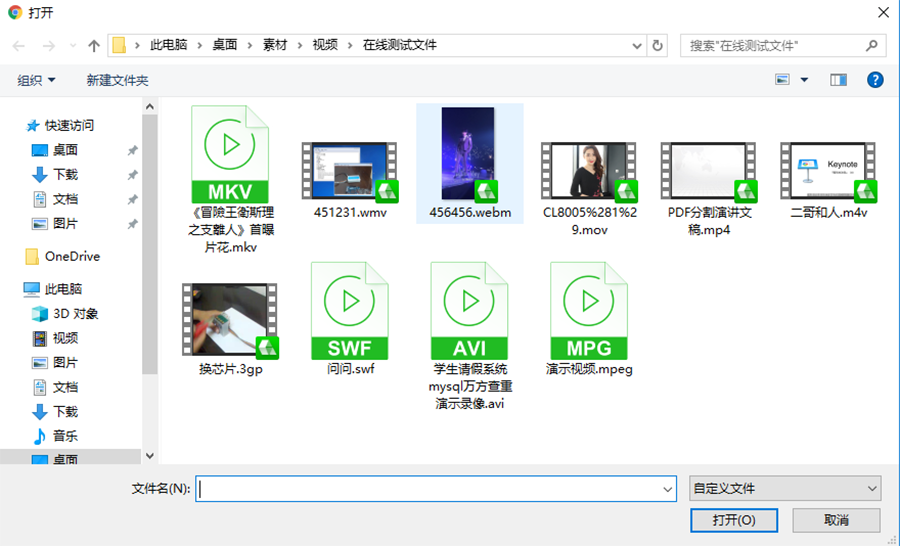The width and height of the screenshot is (900, 546).
Task: Click 桌面 in the address path
Action: pyautogui.click(x=224, y=45)
